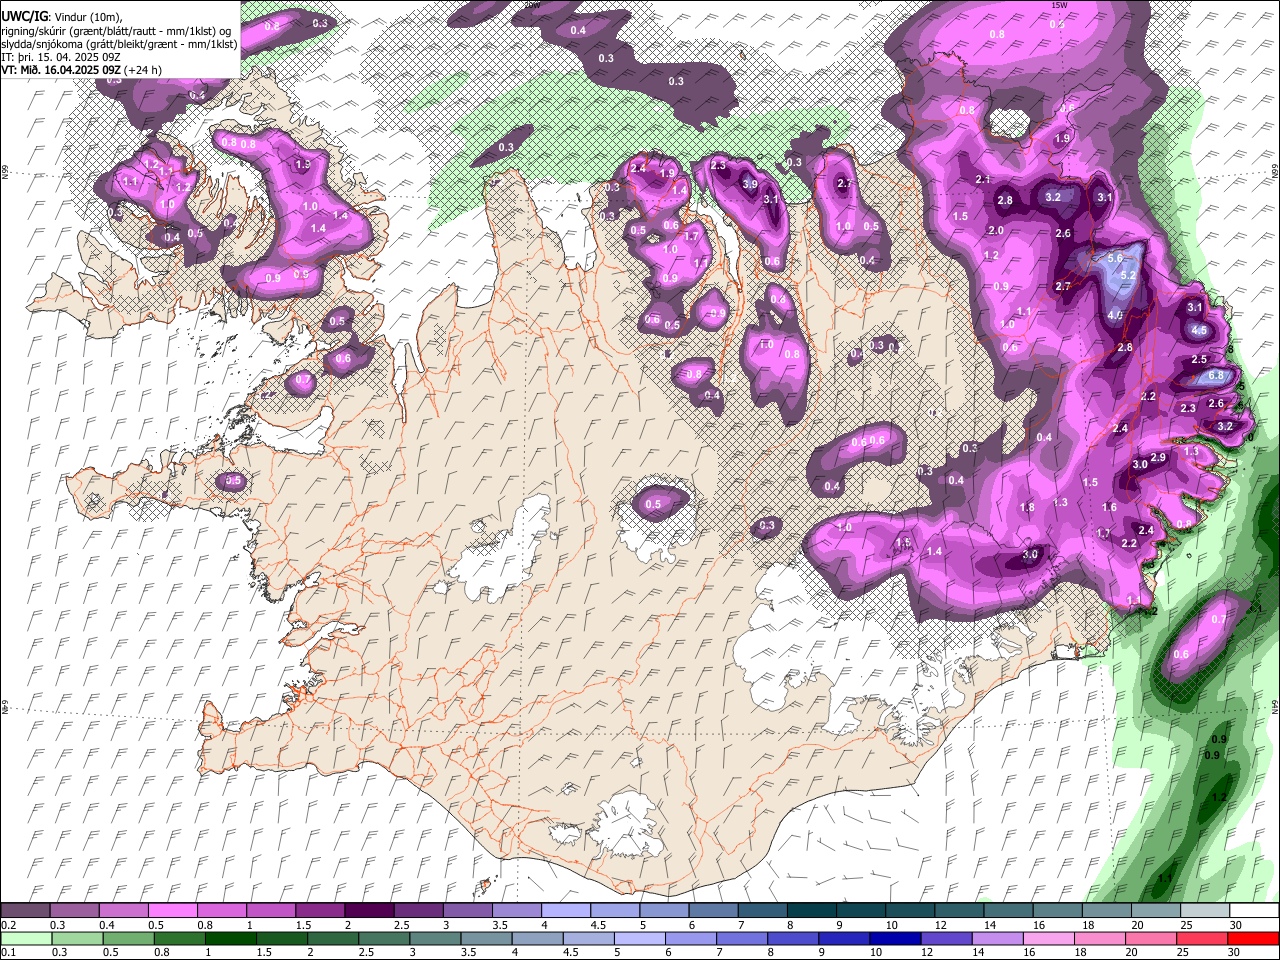The height and width of the screenshot is (960, 1280).
Task: Click the 3.9 value on the north coast
Action: (750, 184)
